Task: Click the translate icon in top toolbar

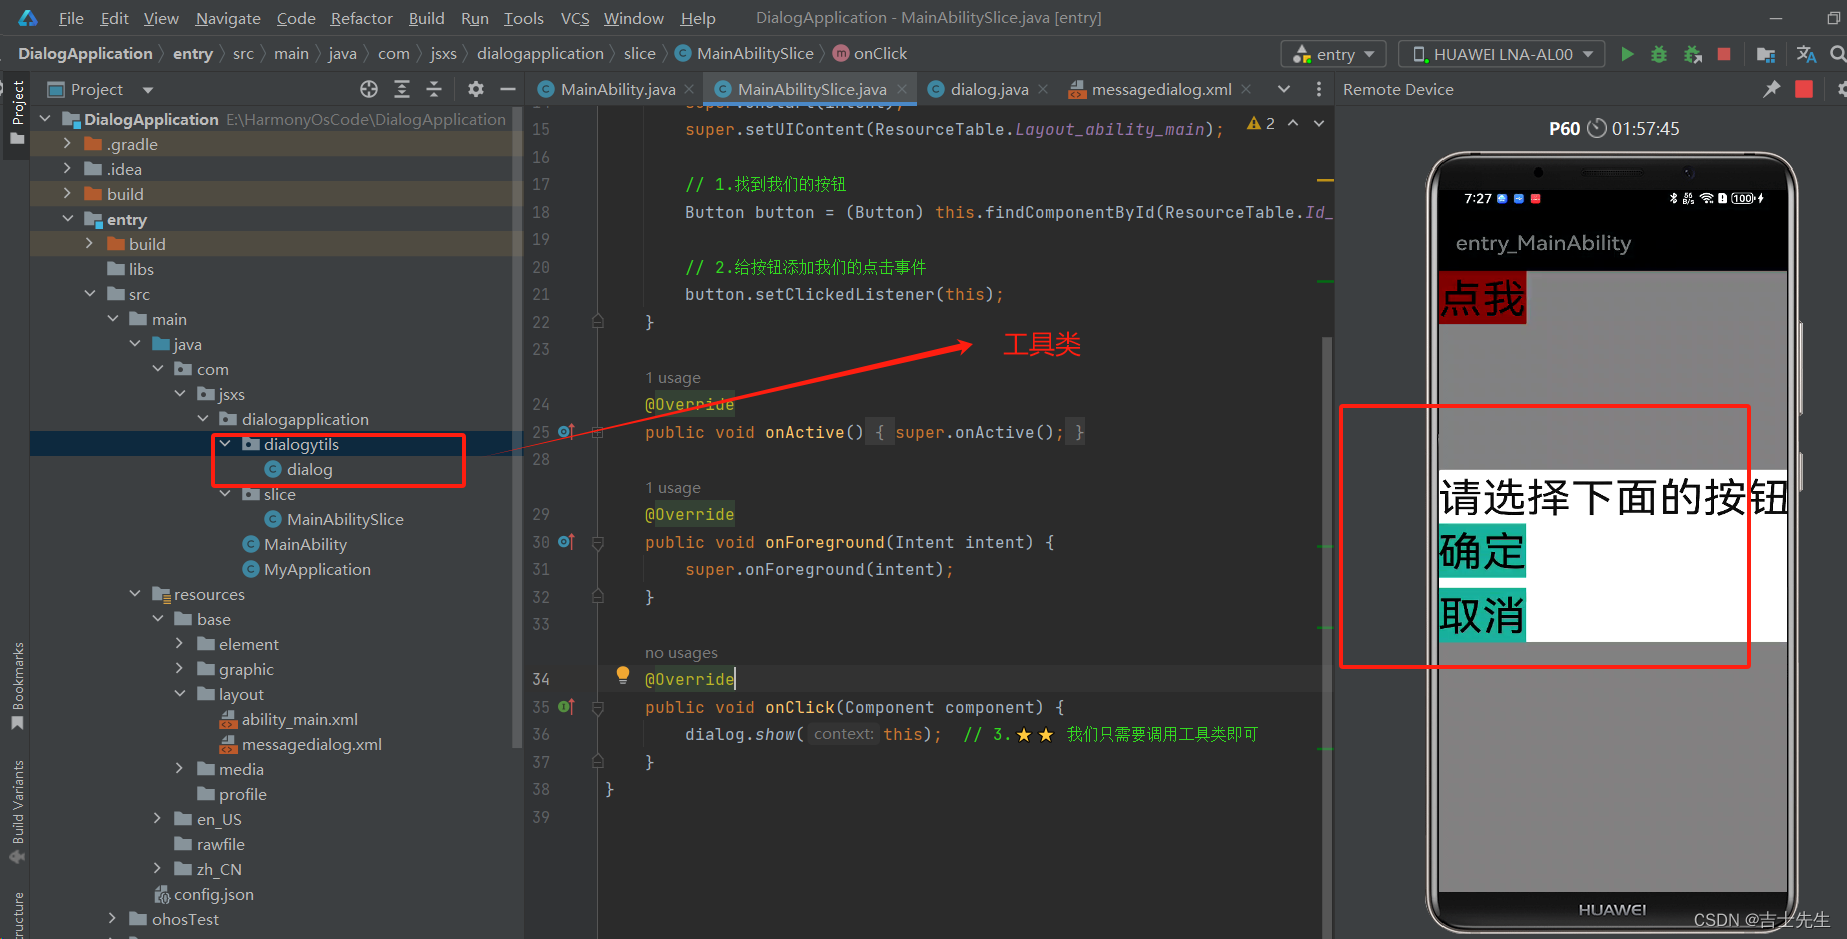Action: (x=1806, y=54)
